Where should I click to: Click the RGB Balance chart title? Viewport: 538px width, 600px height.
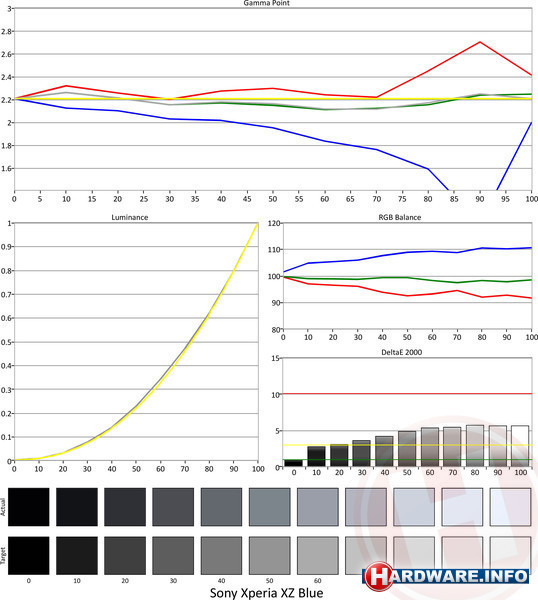[400, 217]
